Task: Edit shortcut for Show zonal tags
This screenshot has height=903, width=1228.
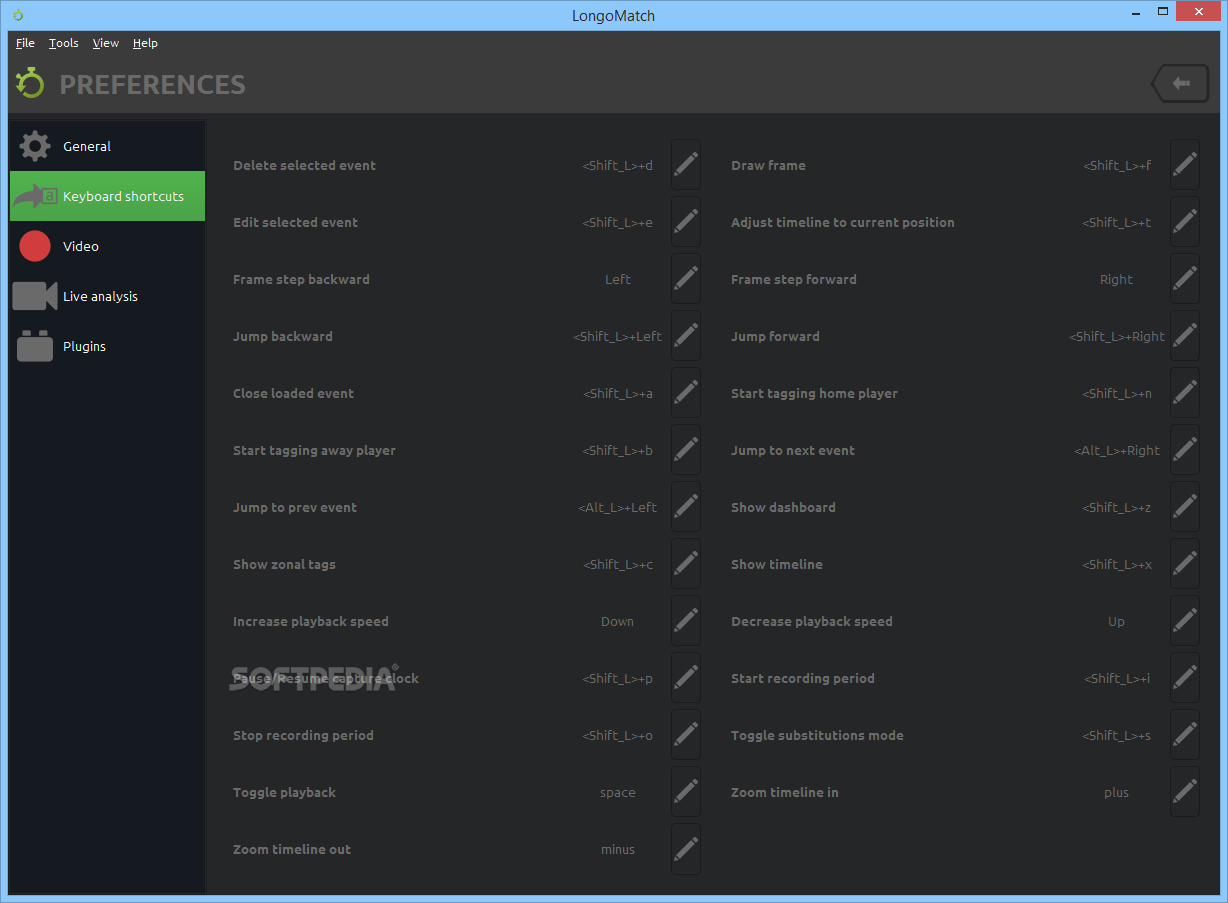Action: tap(686, 564)
